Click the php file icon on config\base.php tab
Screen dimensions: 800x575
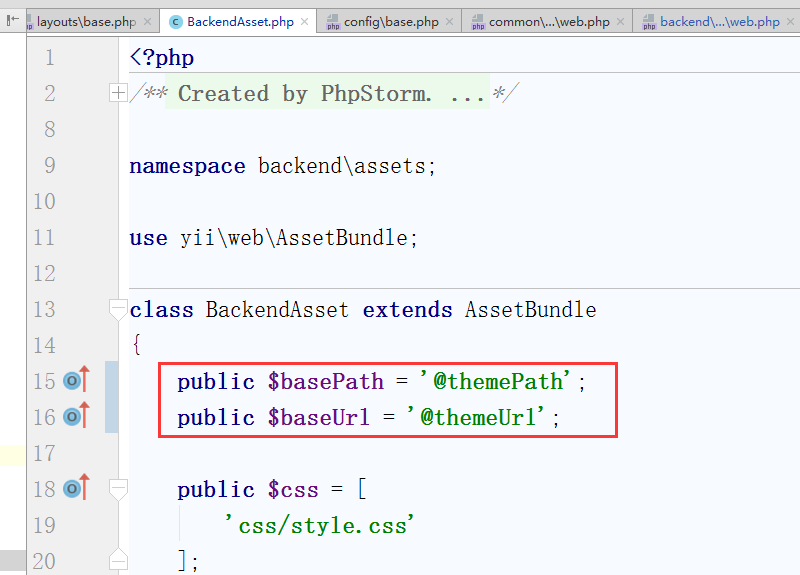point(333,22)
